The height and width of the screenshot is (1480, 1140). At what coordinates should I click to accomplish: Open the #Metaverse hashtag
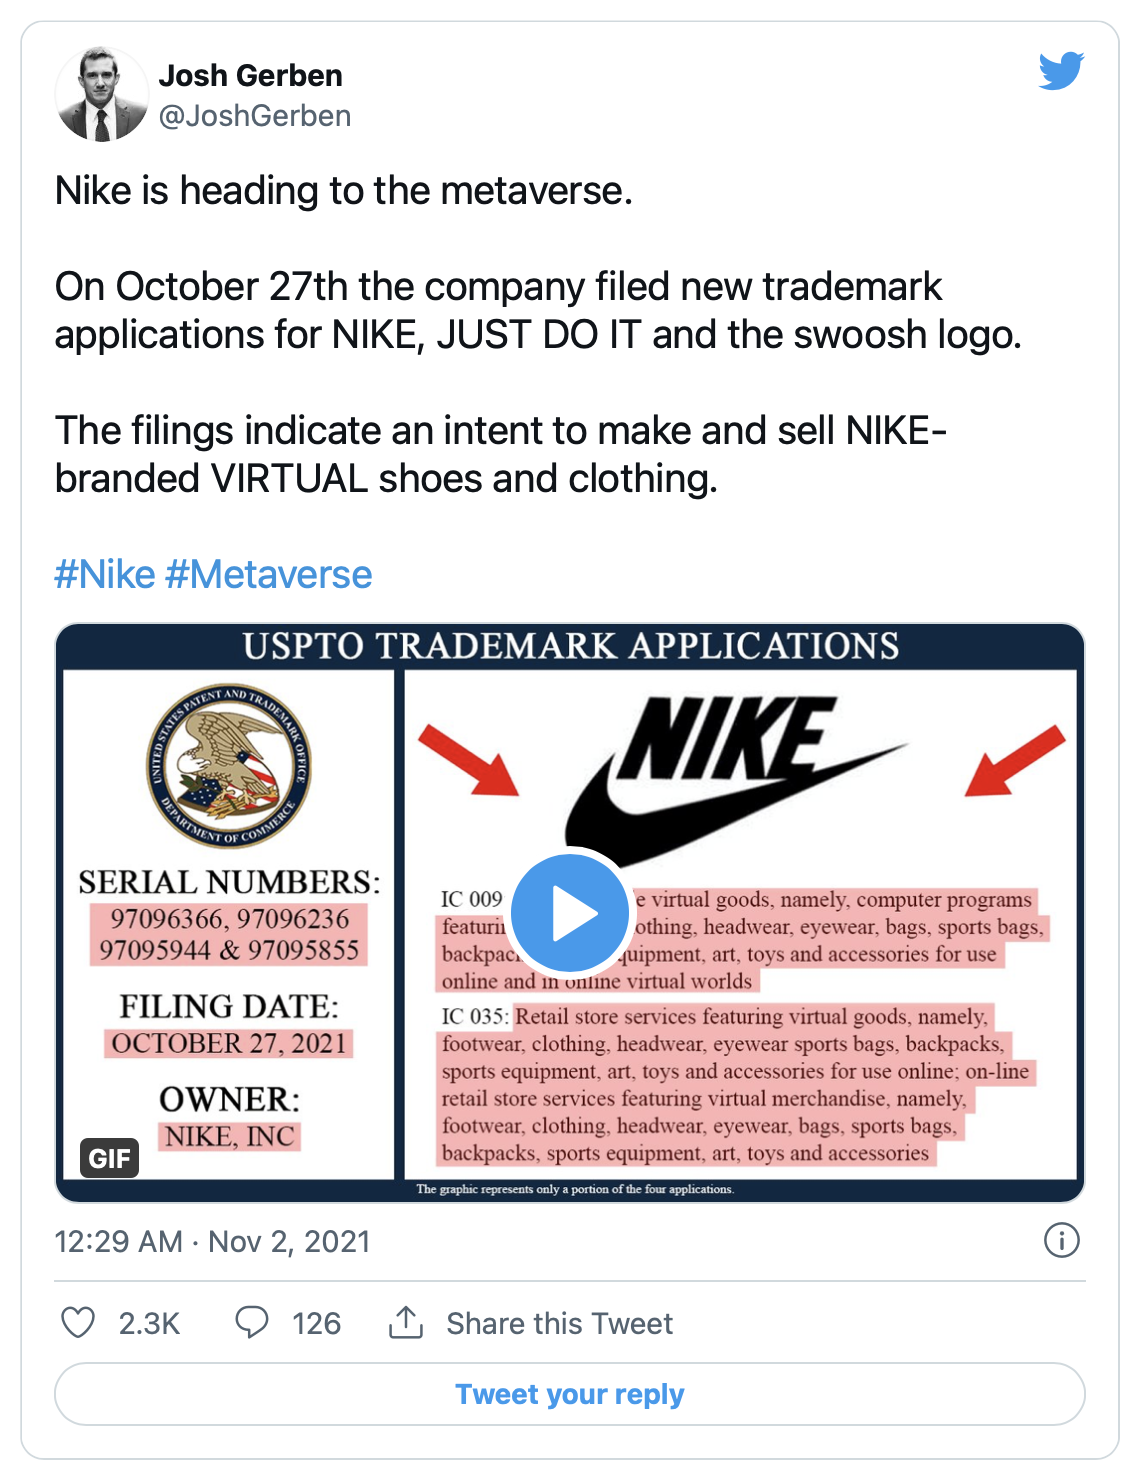tap(268, 575)
